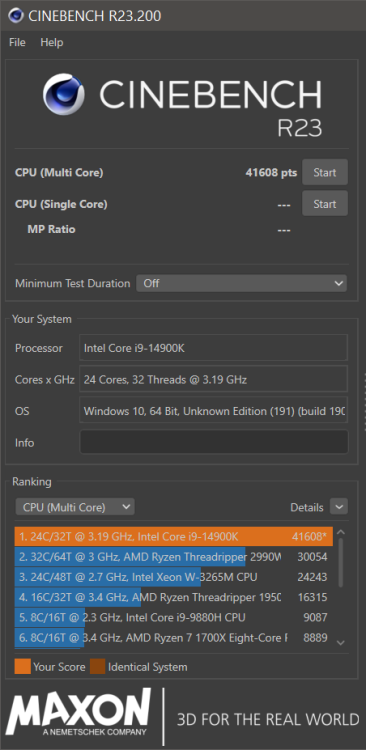Screen dimensions: 366x750
Task: Click the Cinebench title bar app icon
Action: (16, 16)
